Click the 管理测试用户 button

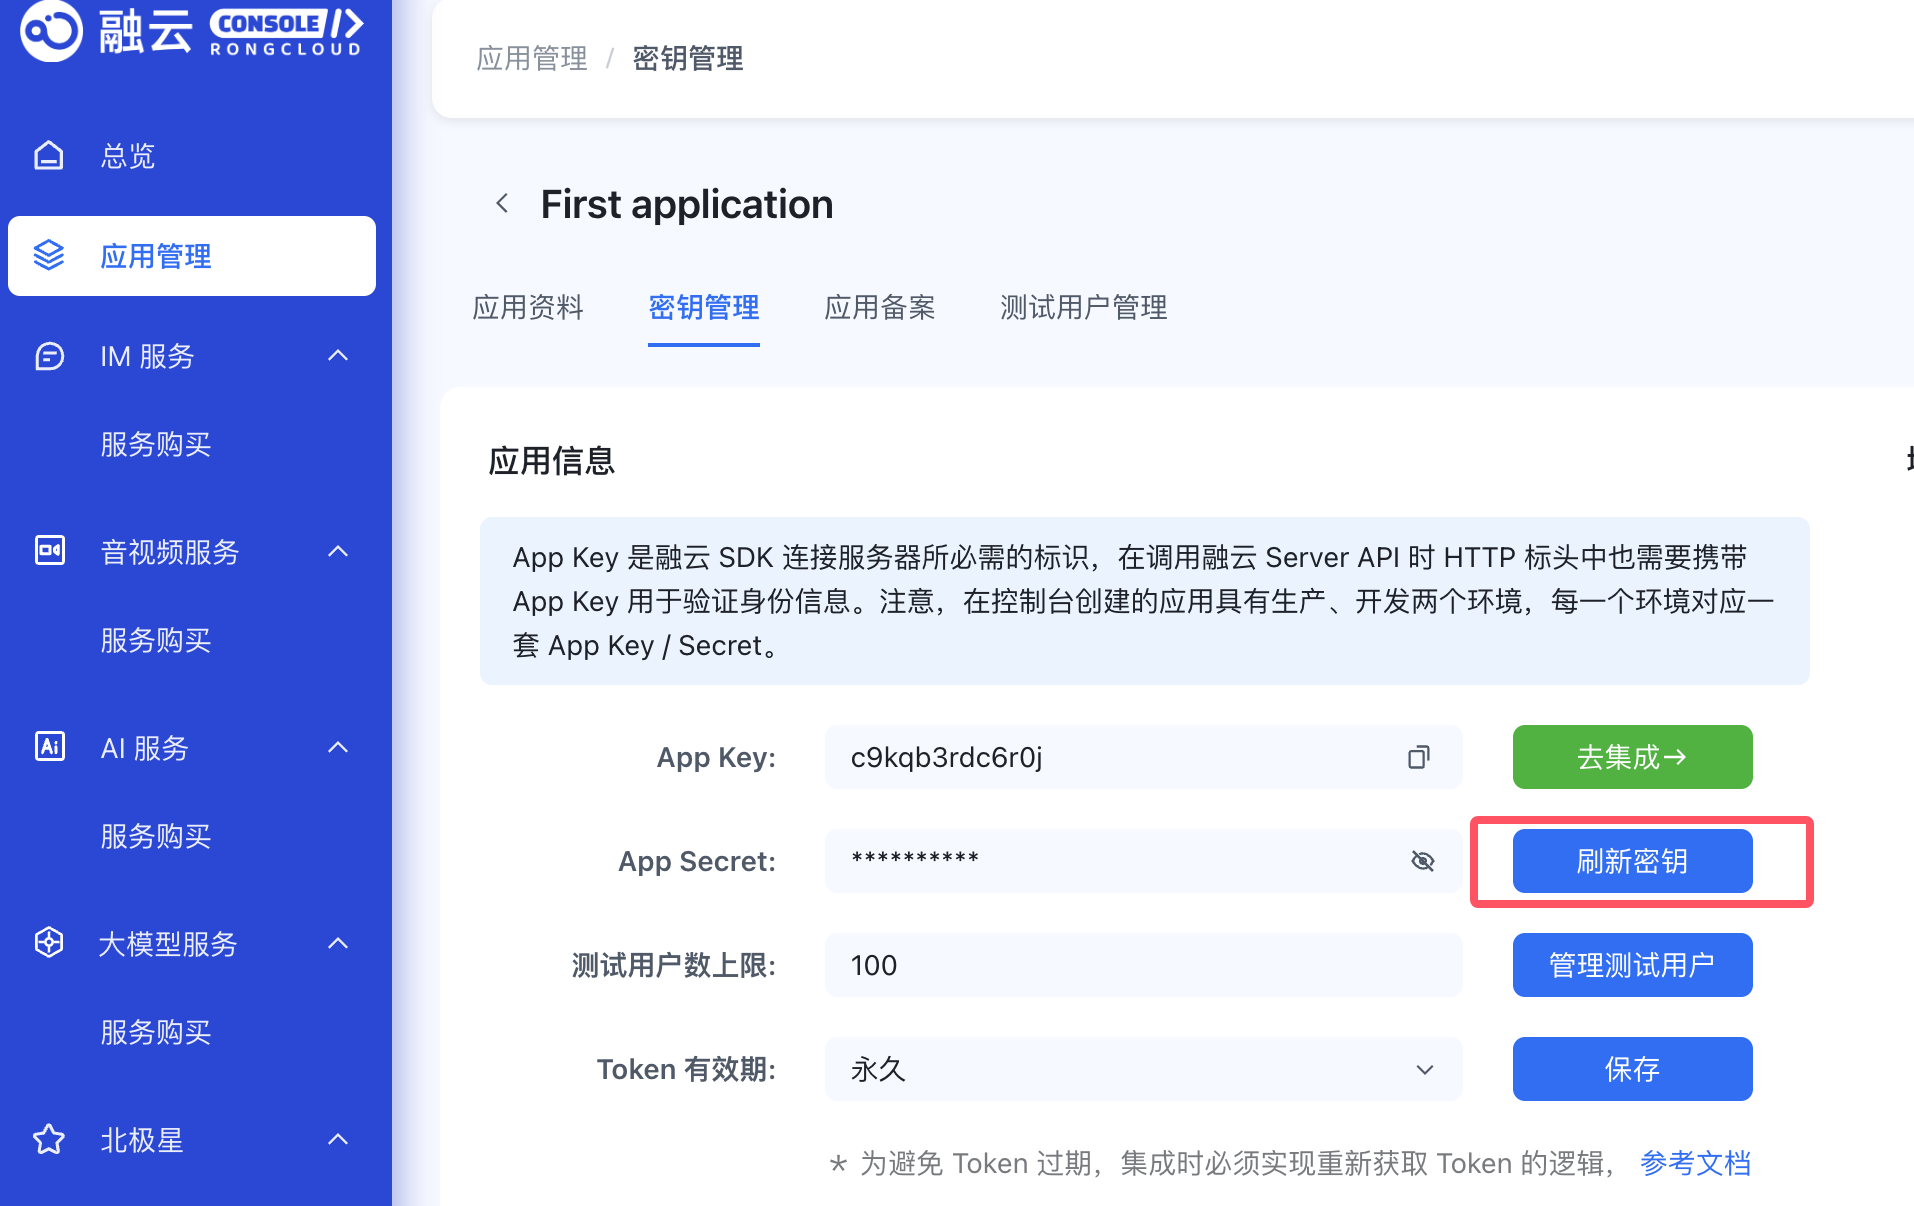click(x=1632, y=965)
